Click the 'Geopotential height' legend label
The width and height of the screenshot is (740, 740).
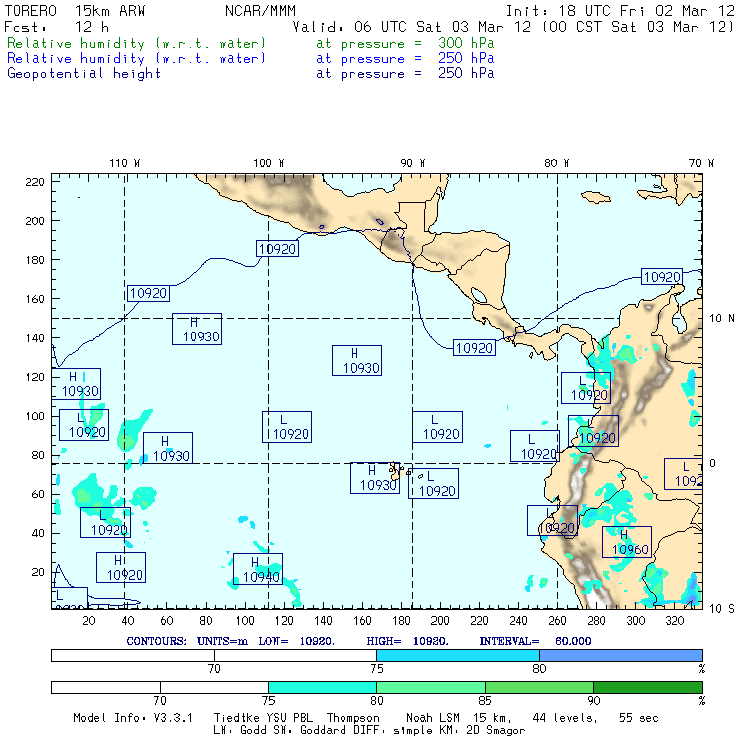click(84, 74)
